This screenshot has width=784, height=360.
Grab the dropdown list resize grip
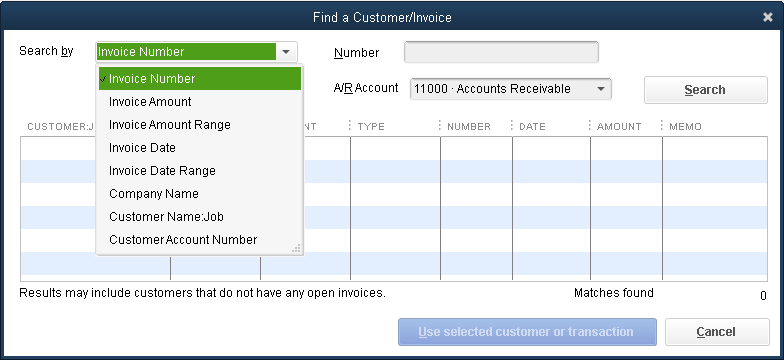click(x=296, y=248)
